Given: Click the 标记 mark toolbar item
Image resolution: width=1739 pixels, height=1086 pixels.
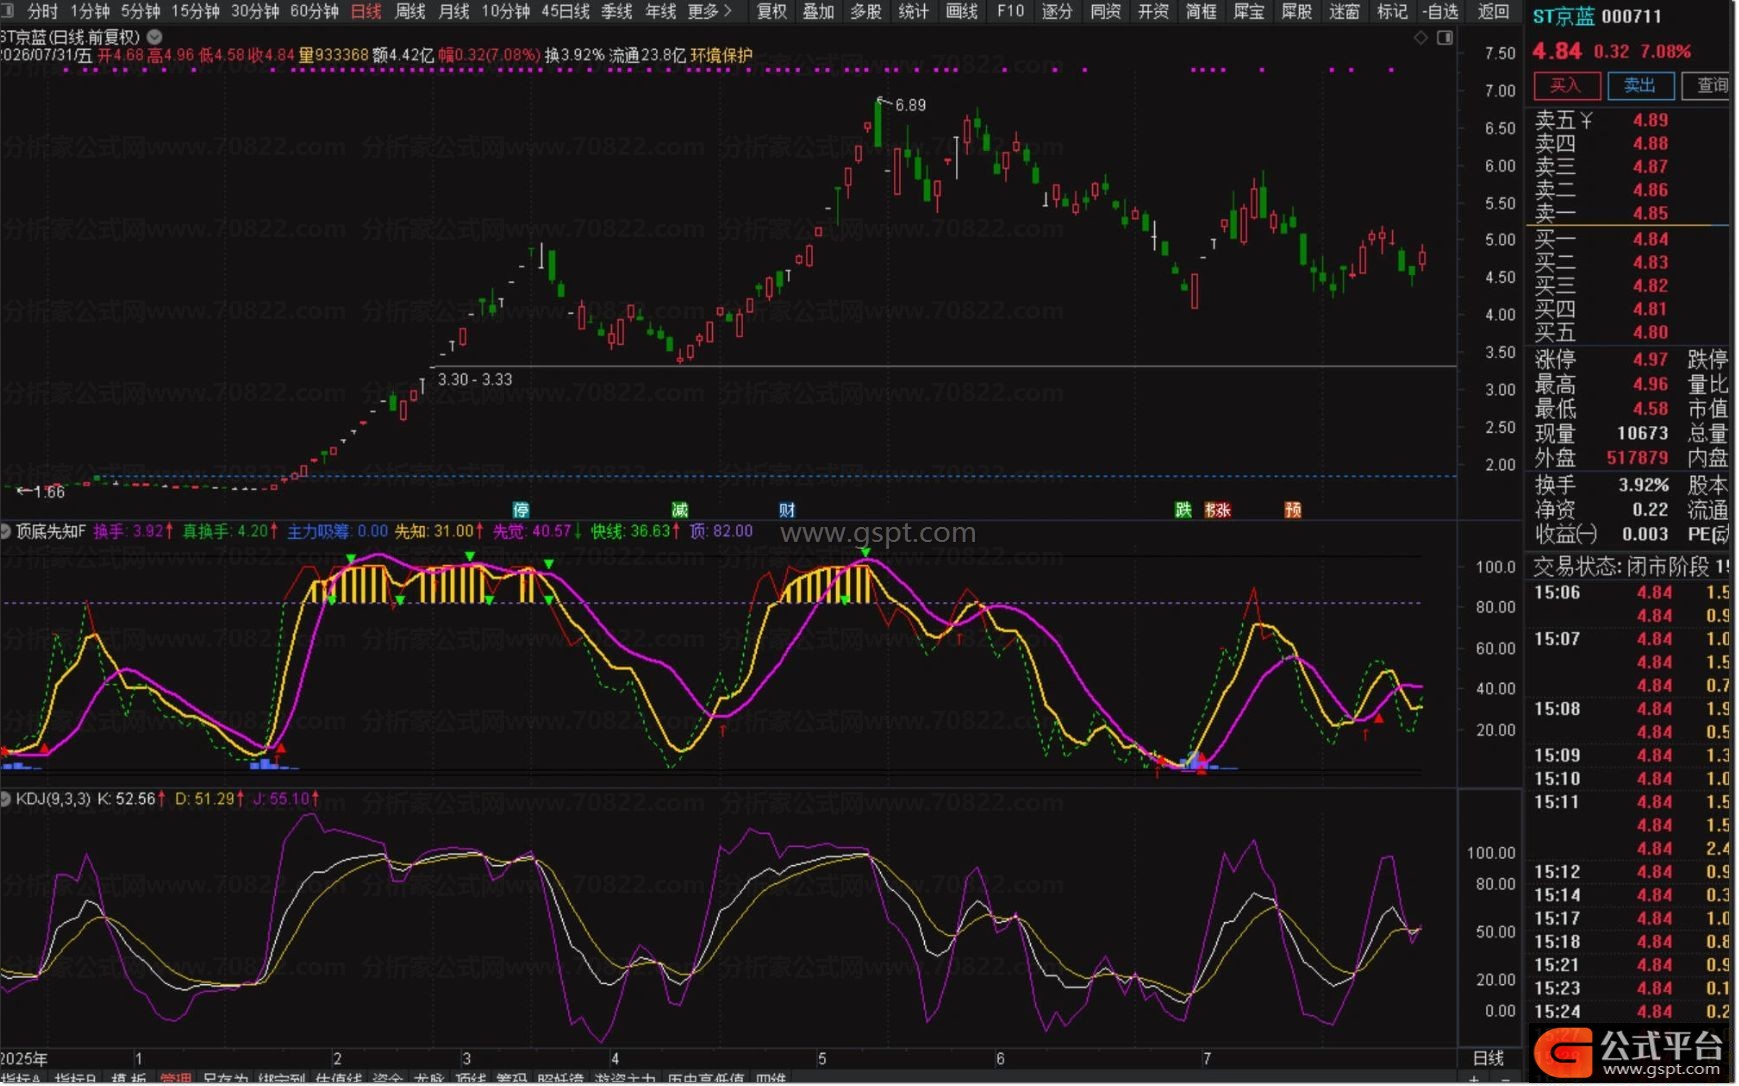Looking at the screenshot, I should coord(1392,11).
